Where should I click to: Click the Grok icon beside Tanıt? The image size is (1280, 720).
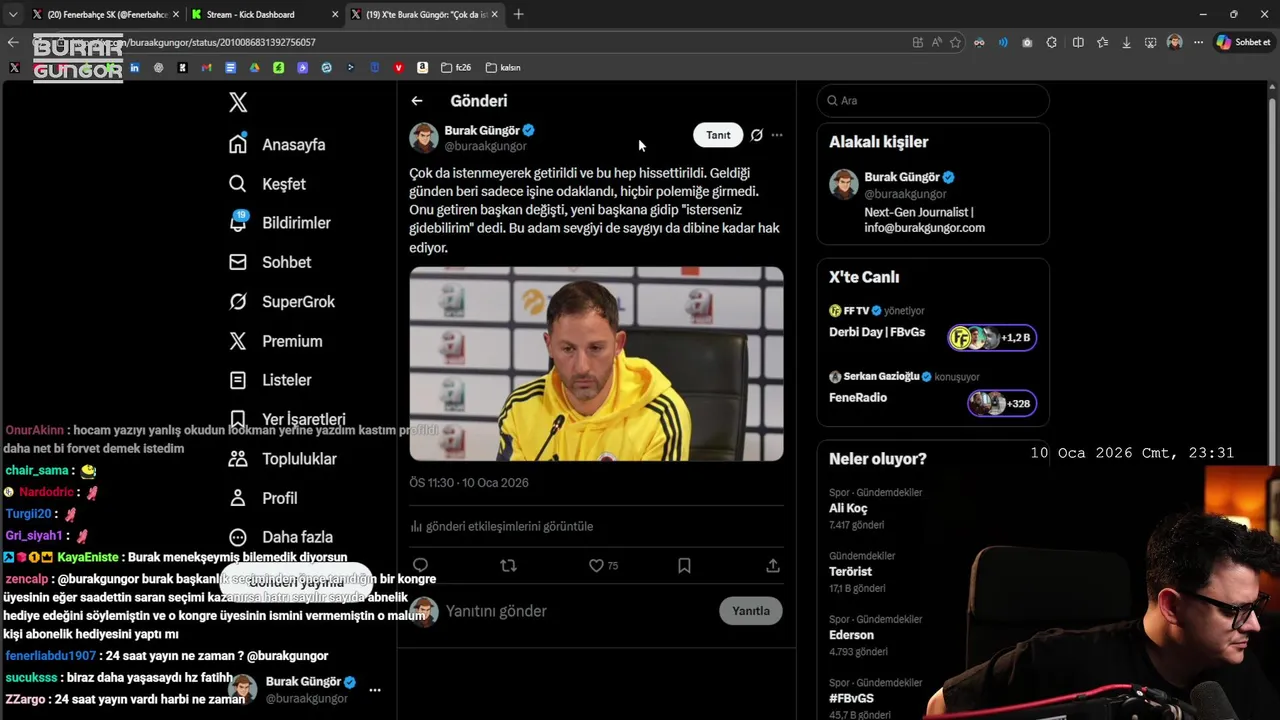[757, 135]
